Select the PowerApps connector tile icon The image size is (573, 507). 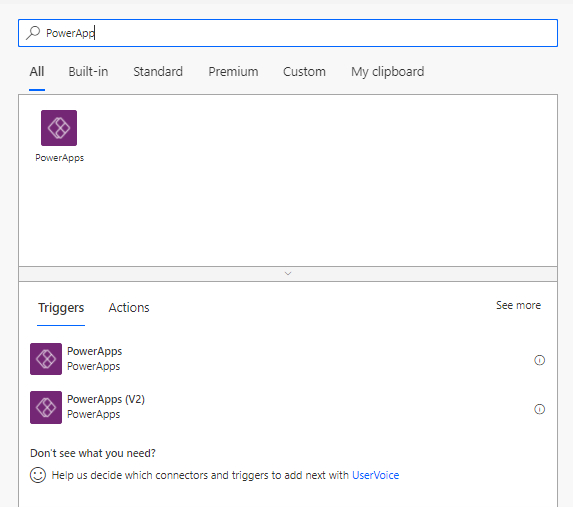tap(59, 128)
